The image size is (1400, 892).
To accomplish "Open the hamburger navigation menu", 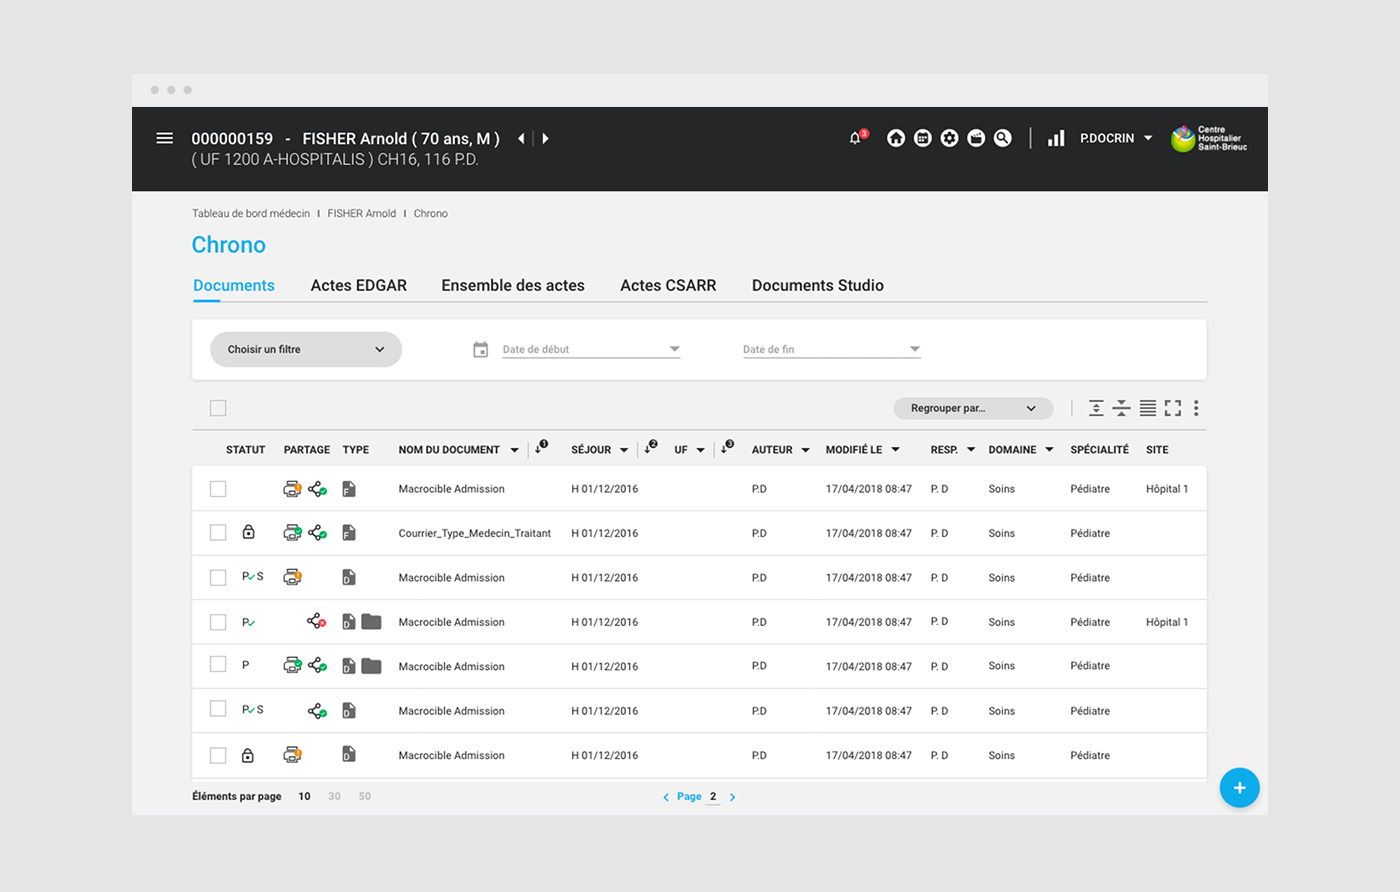I will (x=165, y=138).
